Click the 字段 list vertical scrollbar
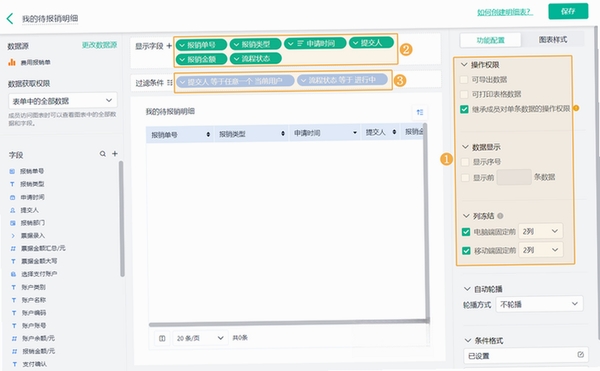The image size is (600, 371). click(x=122, y=218)
